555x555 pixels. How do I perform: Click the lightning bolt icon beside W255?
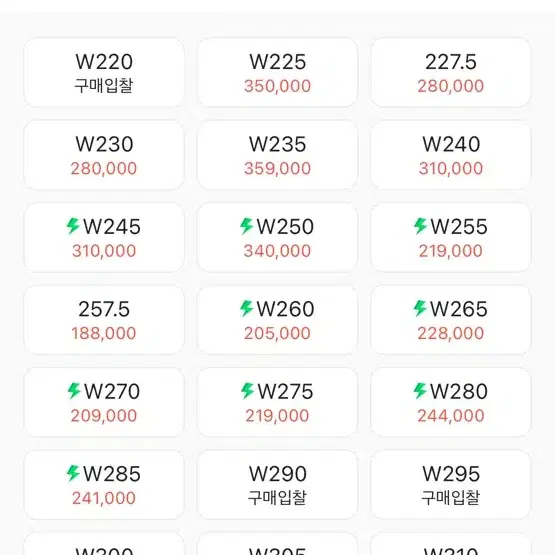420,226
